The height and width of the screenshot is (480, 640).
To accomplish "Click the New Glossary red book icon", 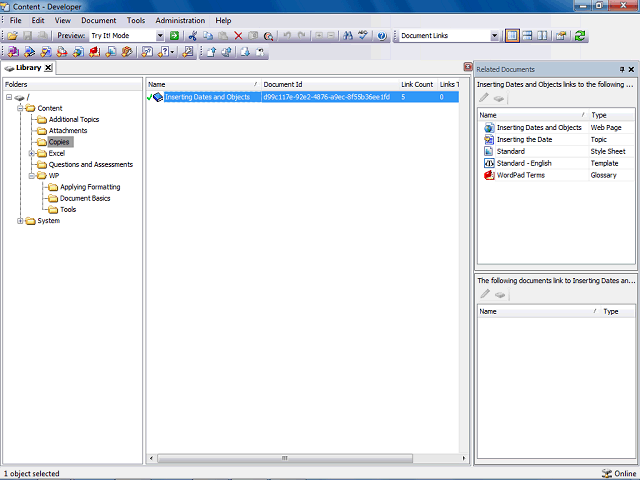I will point(95,52).
